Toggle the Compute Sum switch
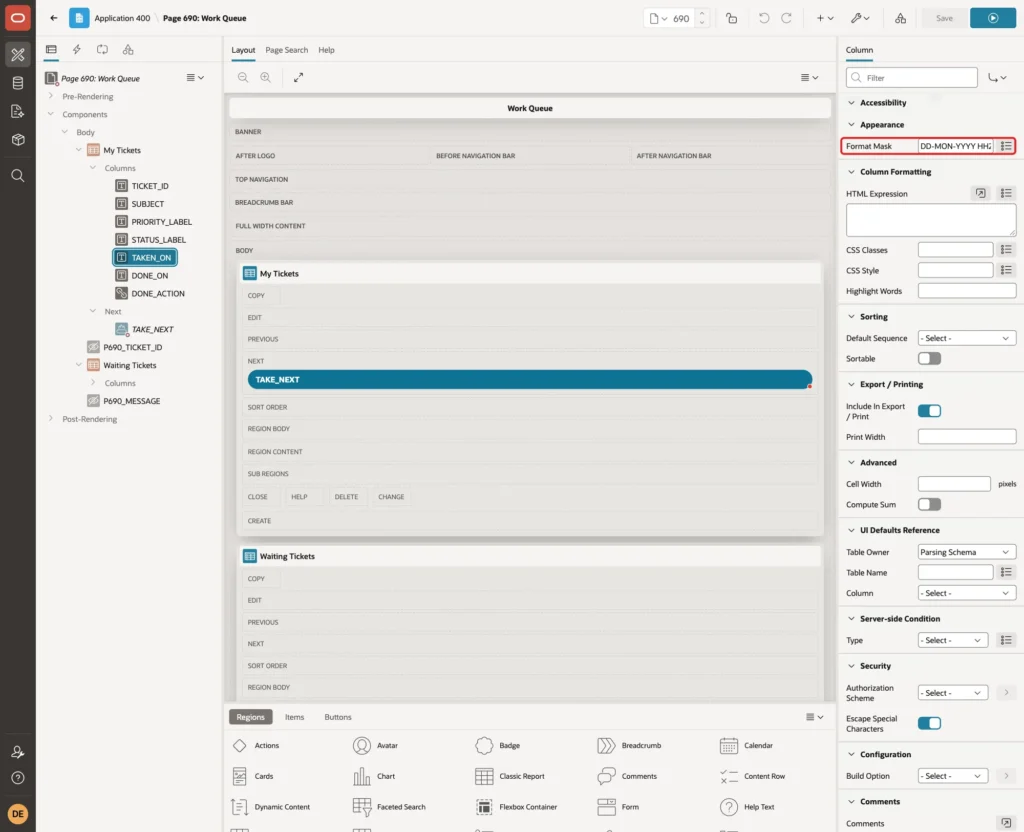This screenshot has width=1024, height=832. [929, 504]
